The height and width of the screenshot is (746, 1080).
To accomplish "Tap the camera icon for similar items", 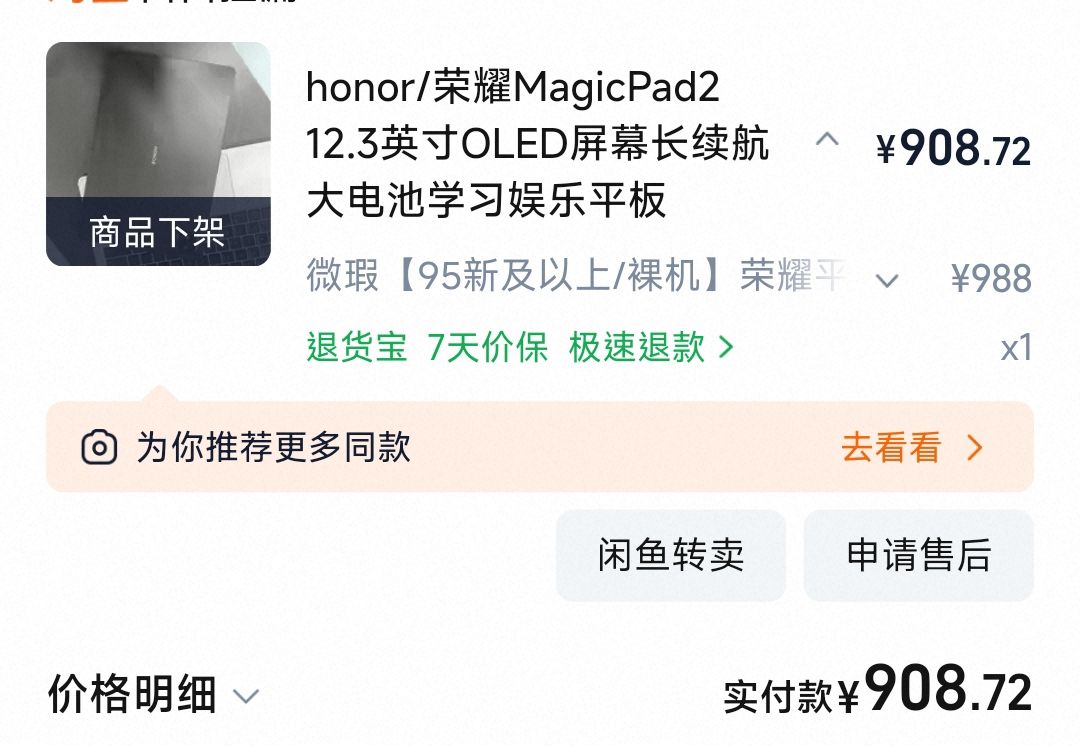I will tap(99, 448).
